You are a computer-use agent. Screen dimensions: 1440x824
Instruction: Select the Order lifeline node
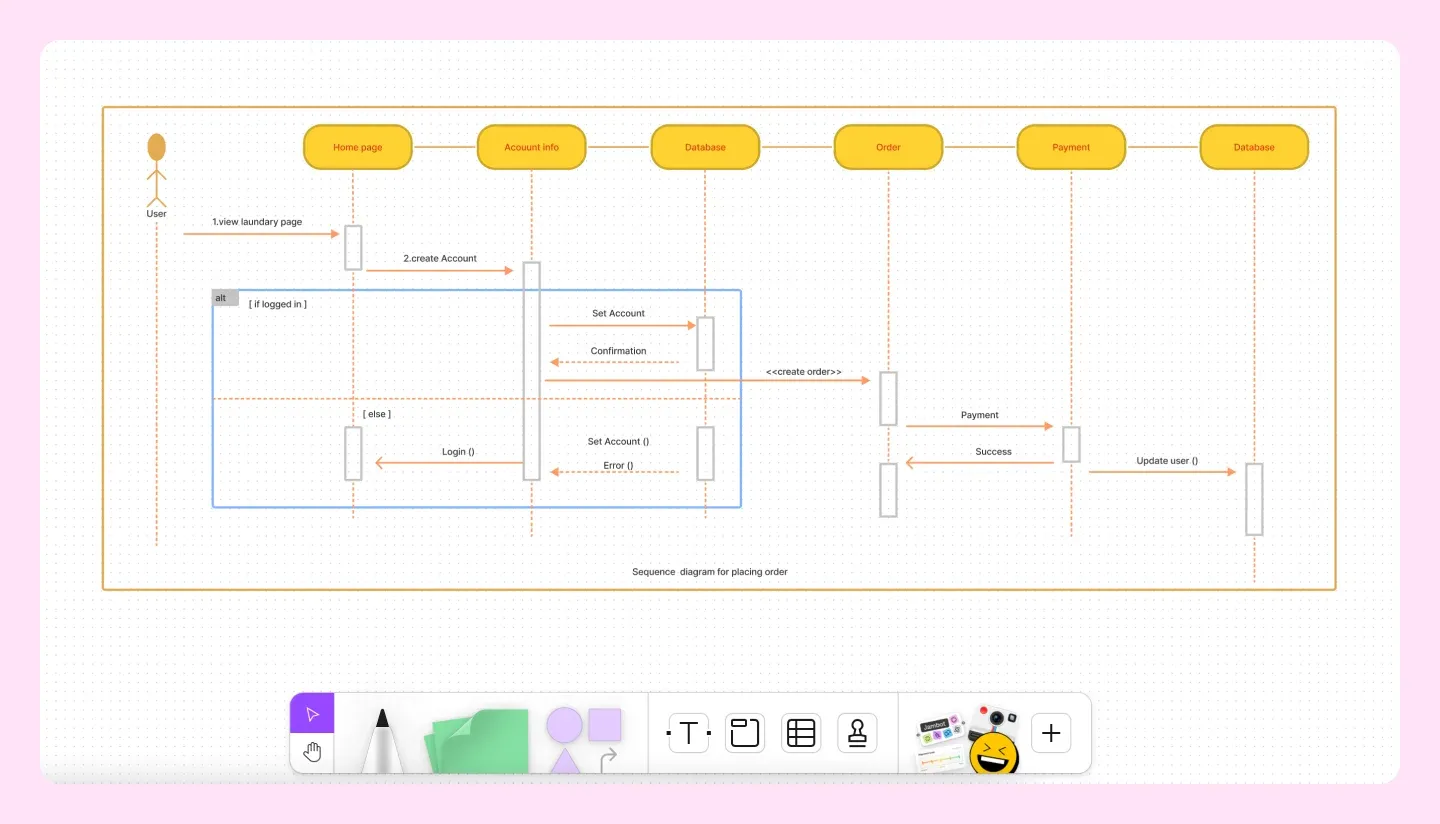888,147
